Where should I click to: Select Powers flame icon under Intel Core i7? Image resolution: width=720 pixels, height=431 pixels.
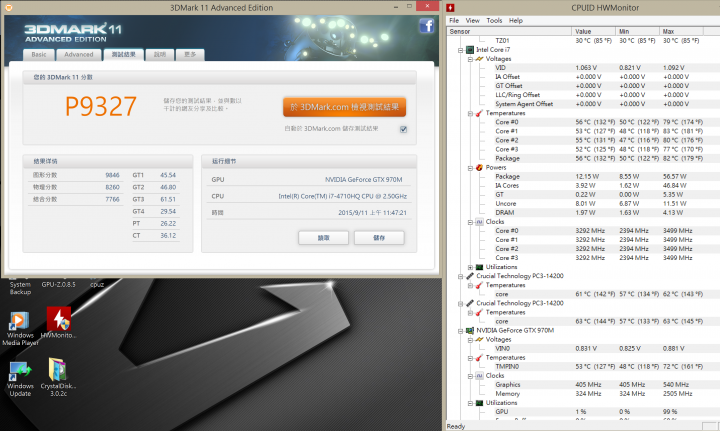(x=479, y=168)
